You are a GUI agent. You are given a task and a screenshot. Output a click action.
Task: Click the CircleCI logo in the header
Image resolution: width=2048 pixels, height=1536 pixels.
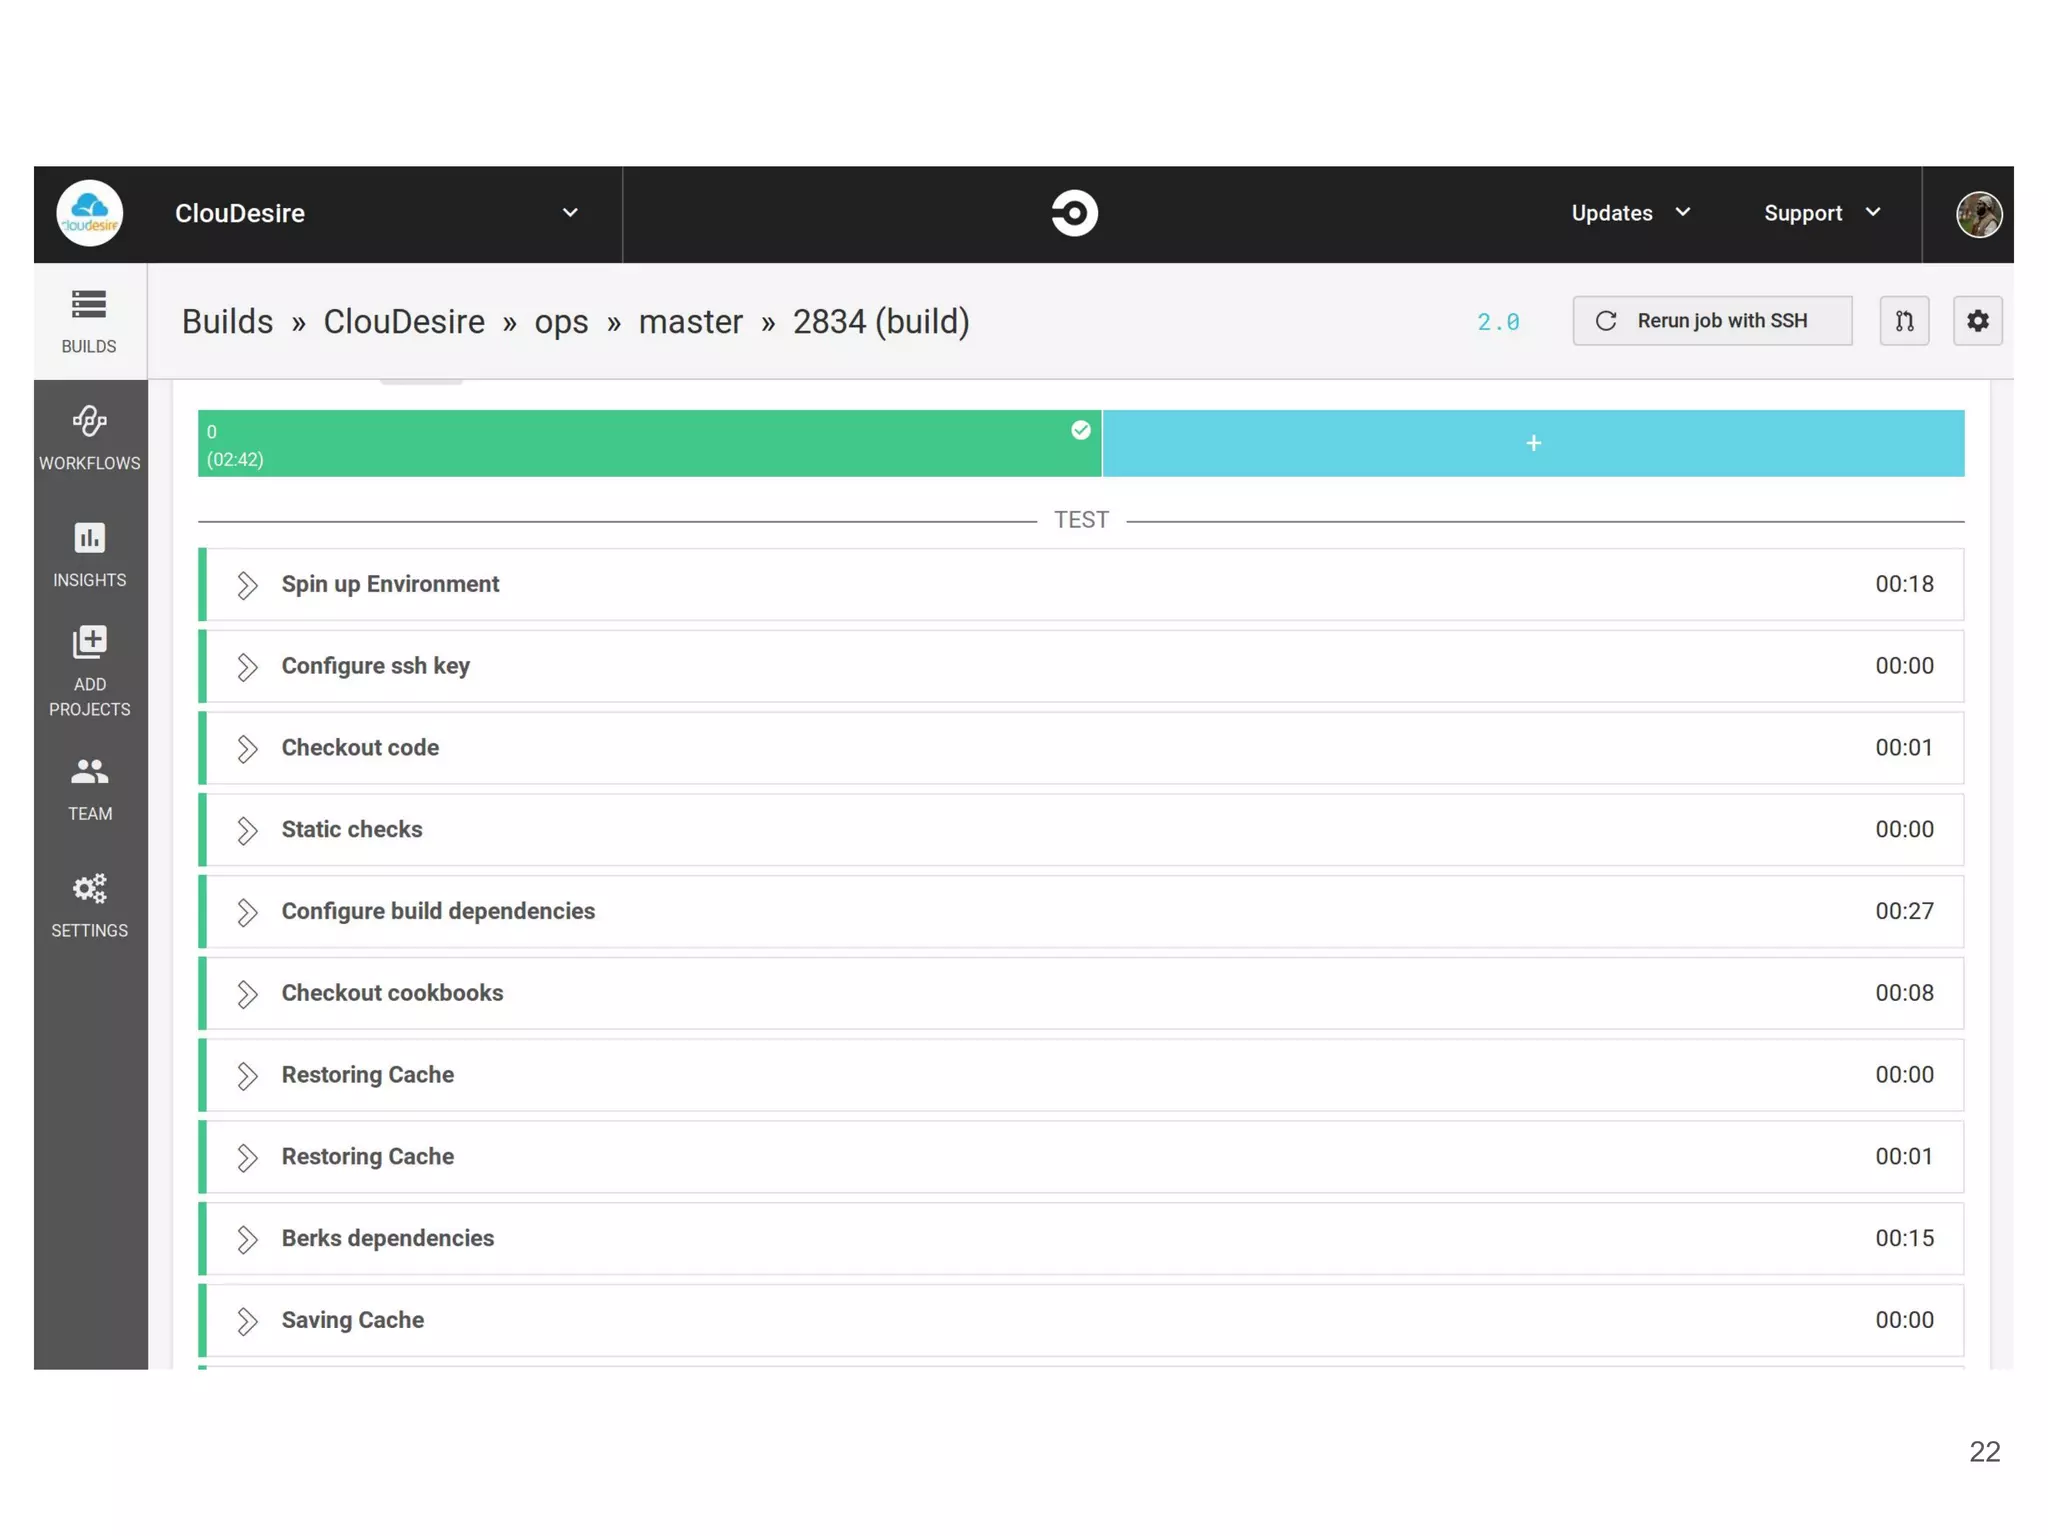1074,213
